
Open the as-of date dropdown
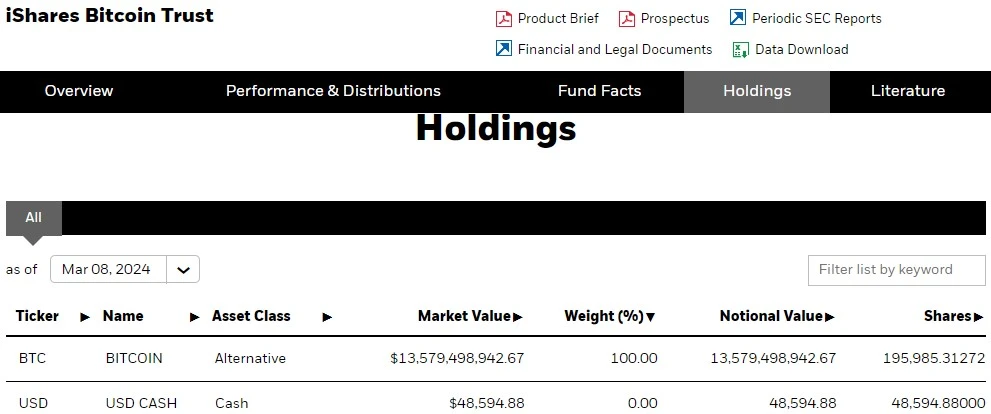point(183,269)
